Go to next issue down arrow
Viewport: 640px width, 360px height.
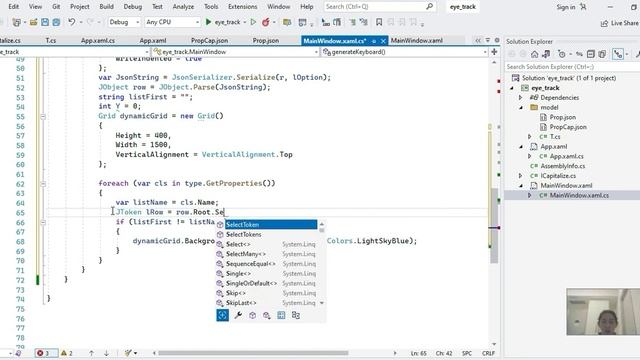106,353
